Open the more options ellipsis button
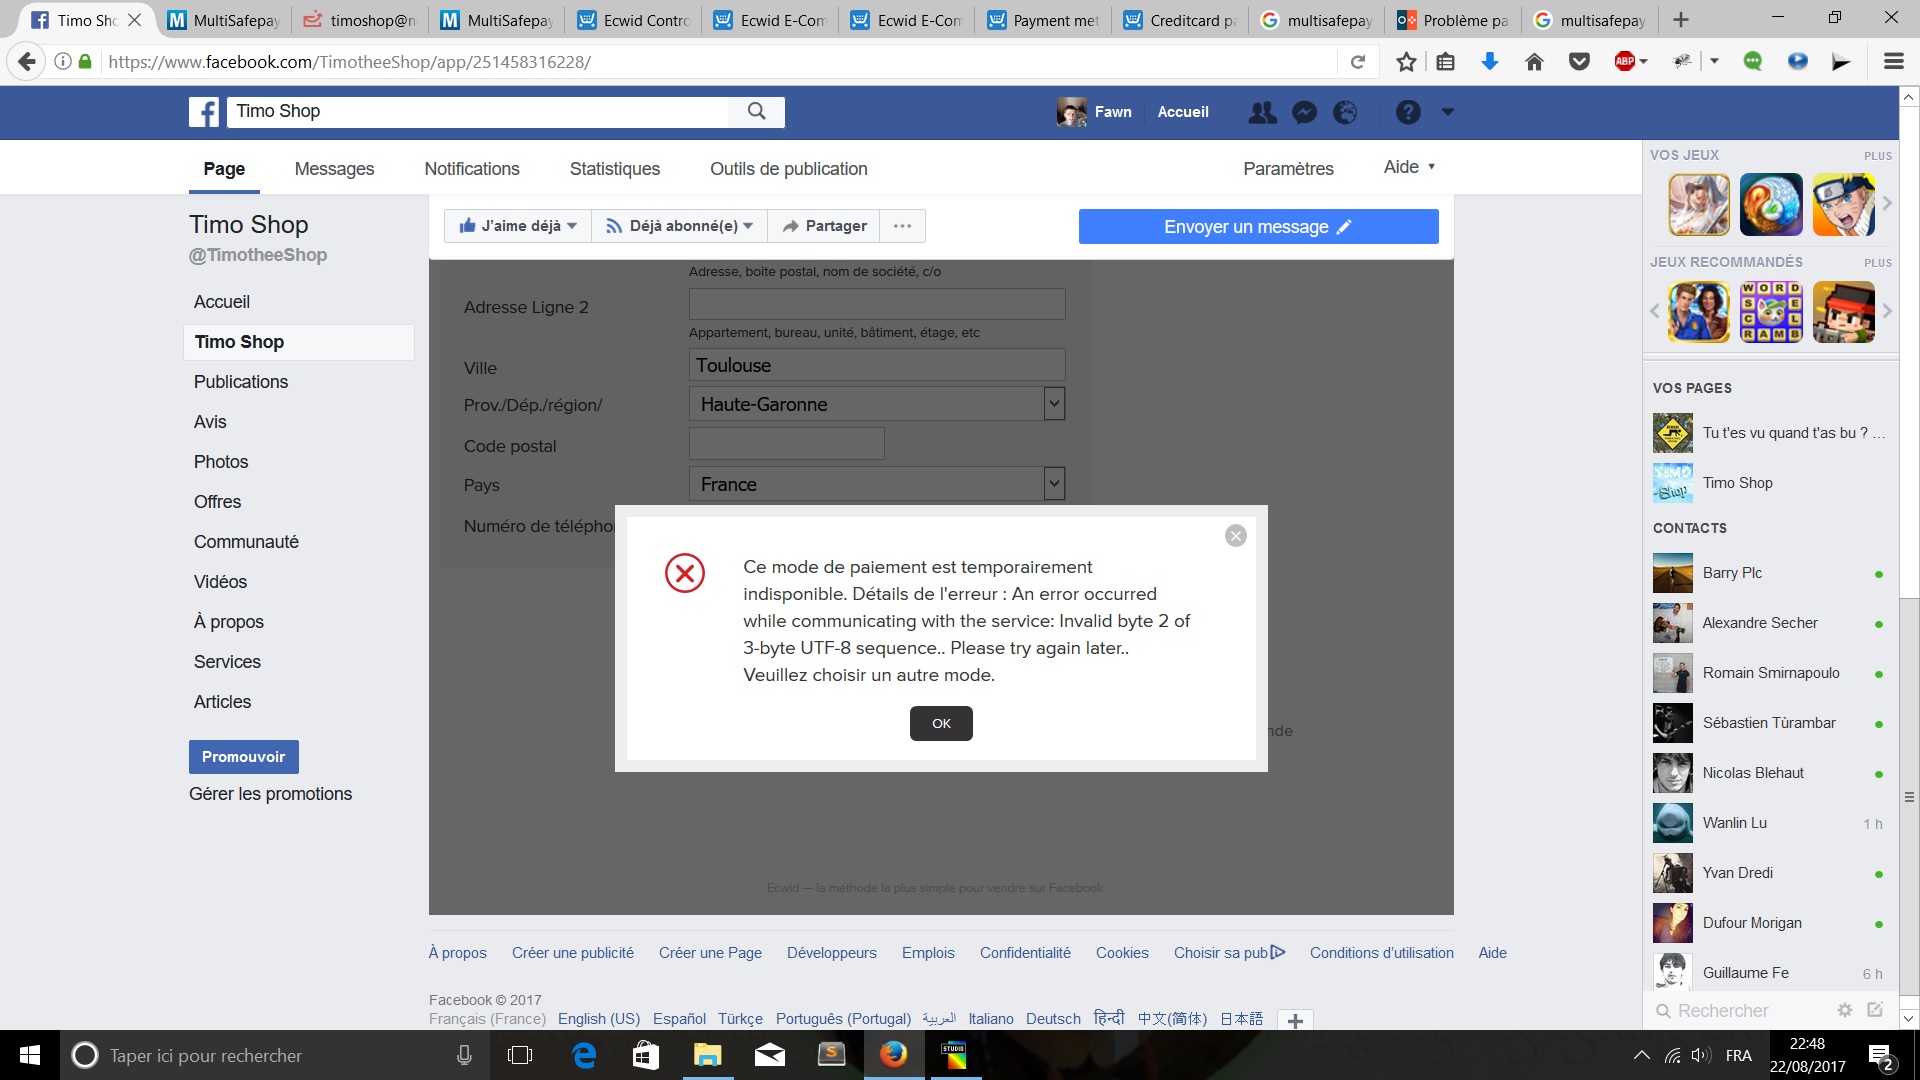The image size is (1920, 1080). point(902,226)
